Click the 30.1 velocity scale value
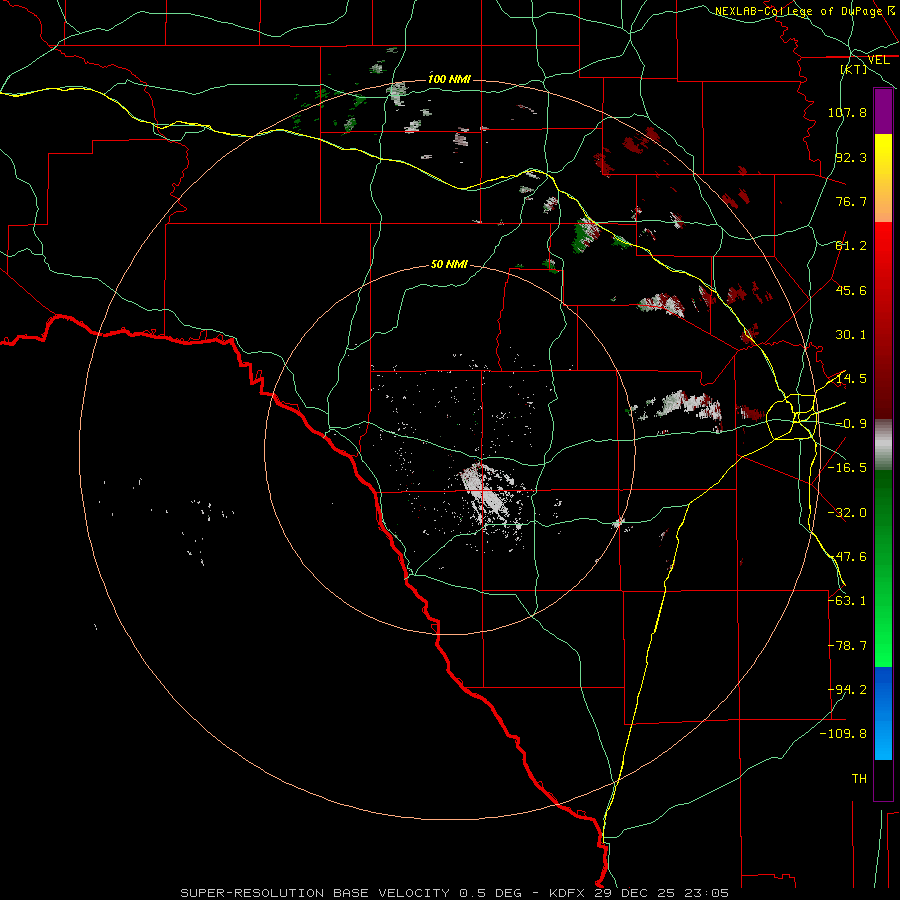900x900 pixels. pyautogui.click(x=851, y=335)
